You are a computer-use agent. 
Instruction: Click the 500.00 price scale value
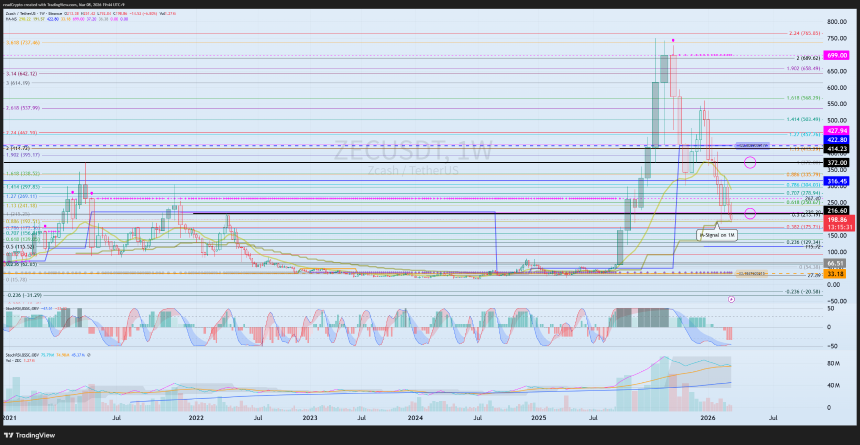tap(836, 121)
